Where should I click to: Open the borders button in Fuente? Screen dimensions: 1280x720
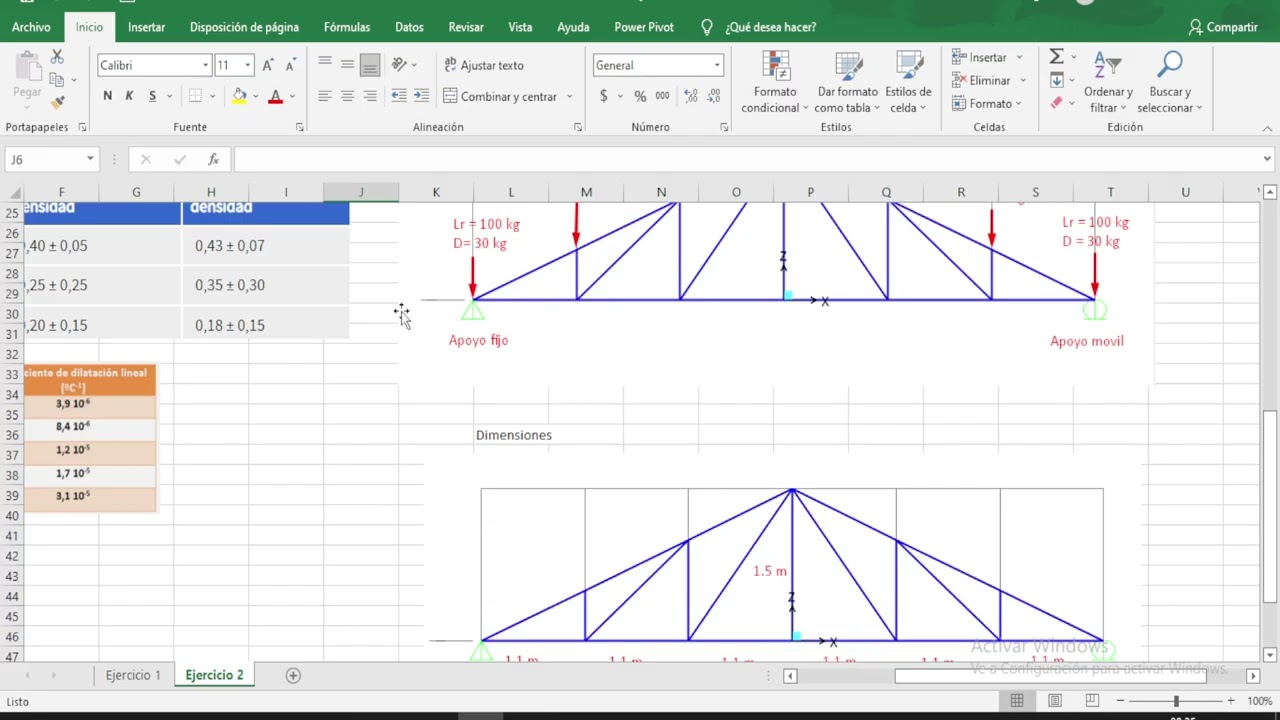click(195, 96)
